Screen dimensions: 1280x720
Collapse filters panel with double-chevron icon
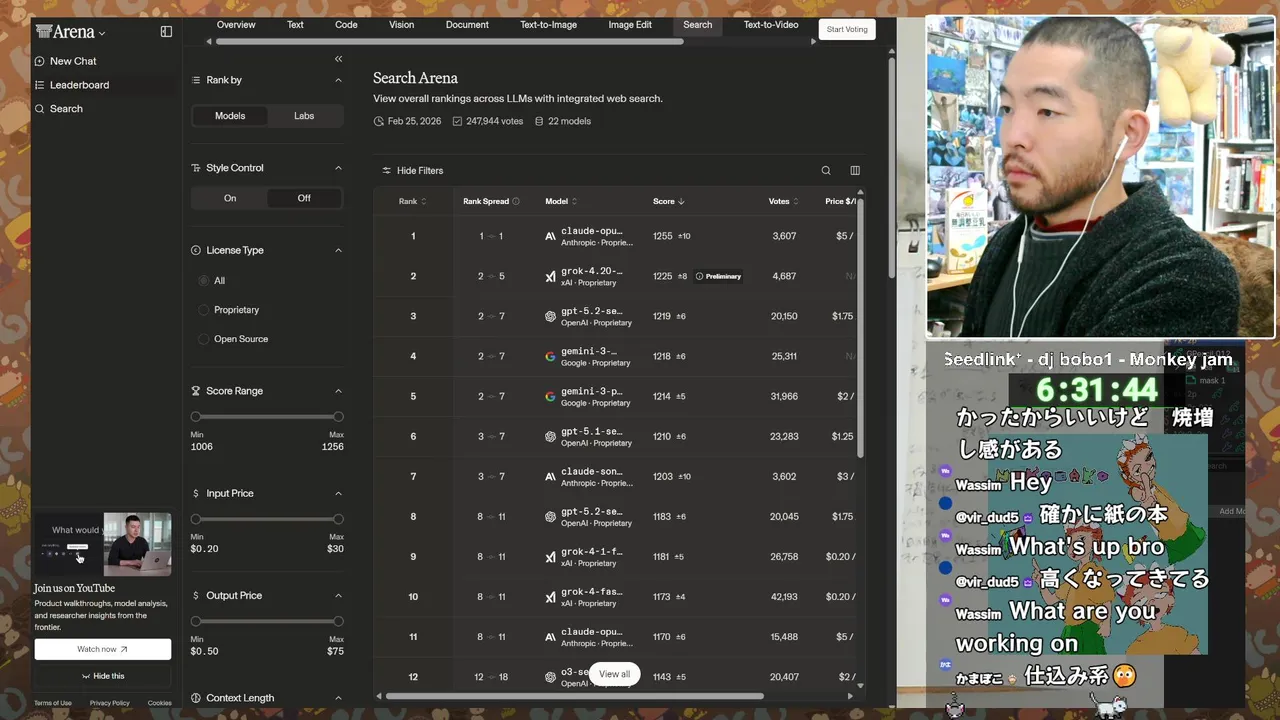click(338, 59)
